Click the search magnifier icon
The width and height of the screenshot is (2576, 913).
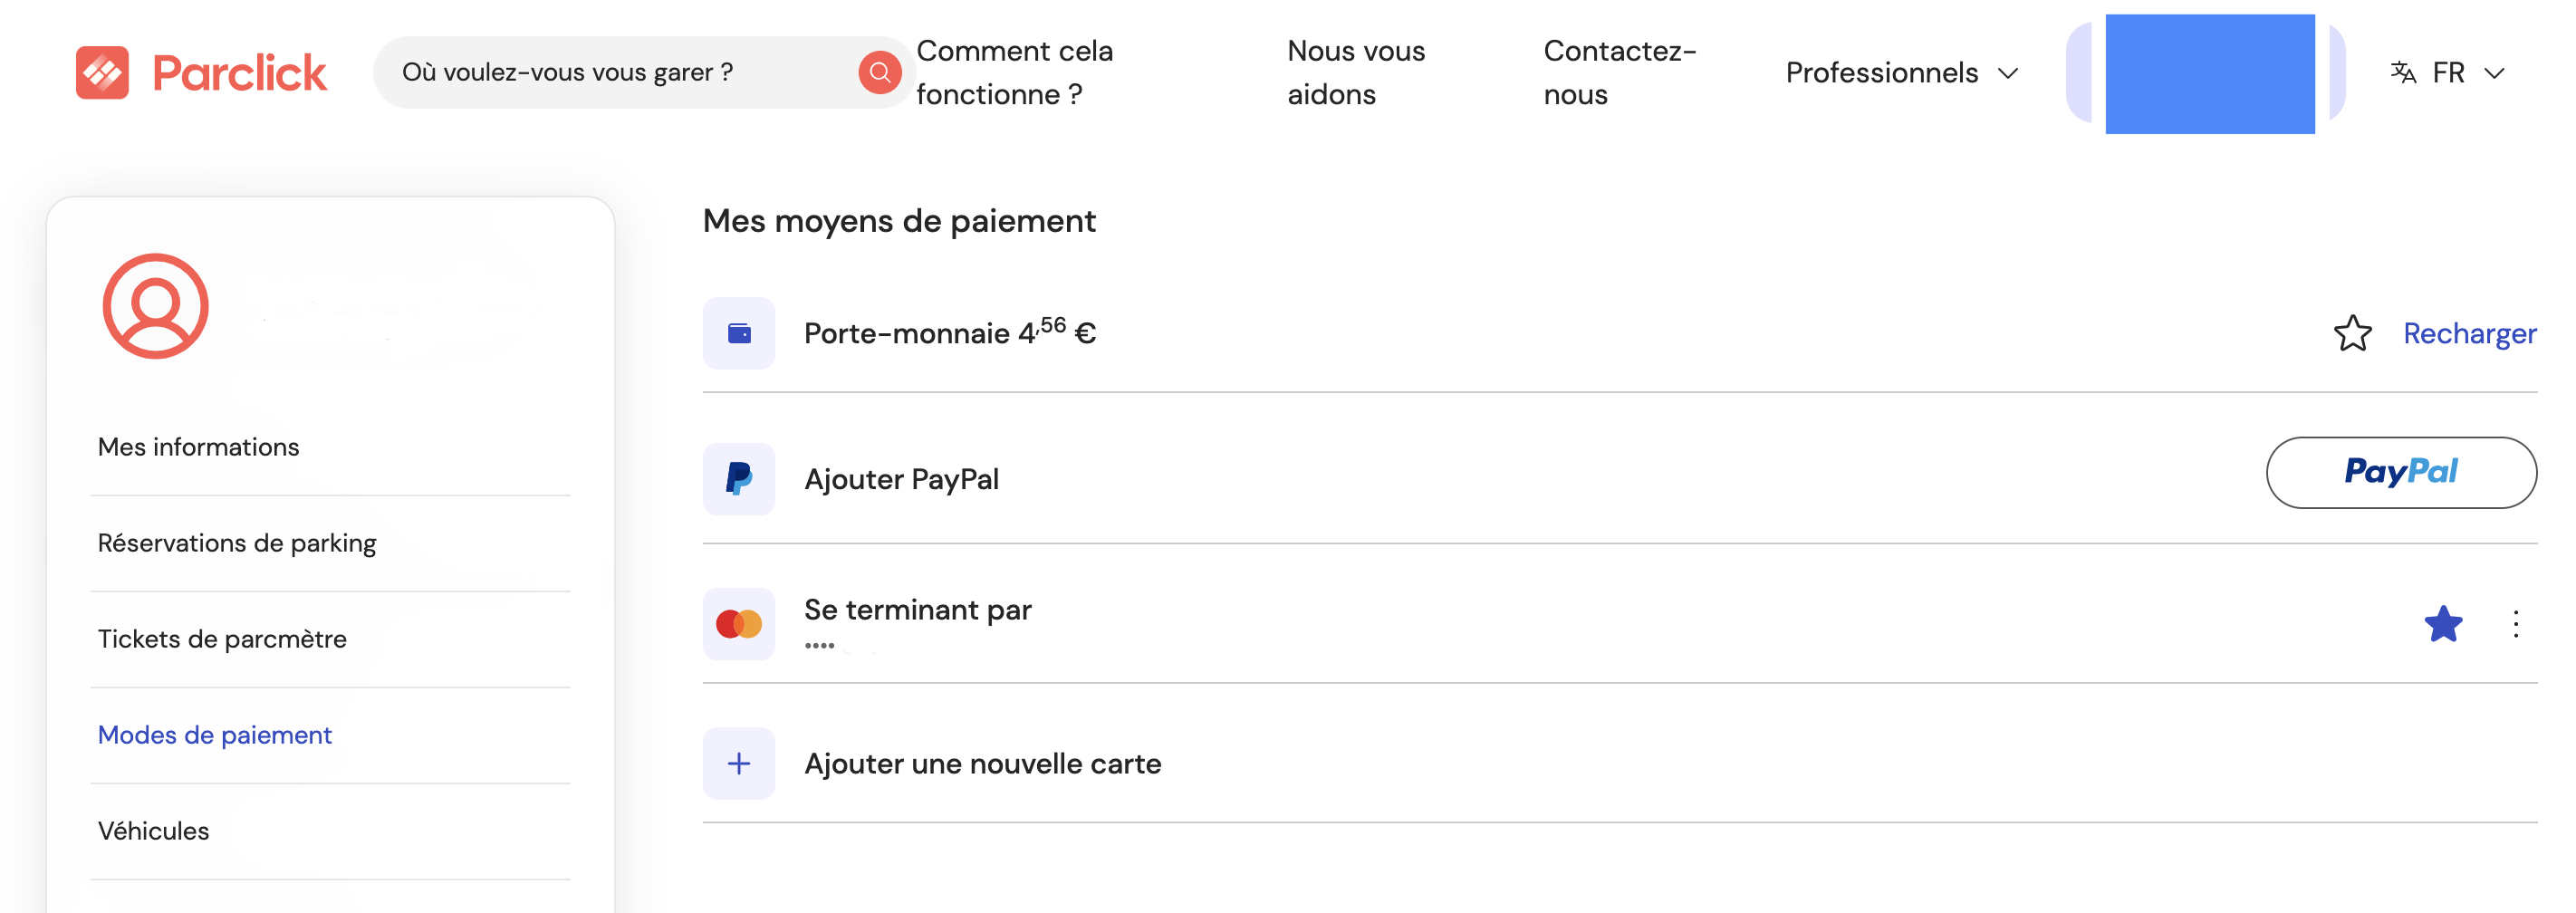(x=878, y=71)
